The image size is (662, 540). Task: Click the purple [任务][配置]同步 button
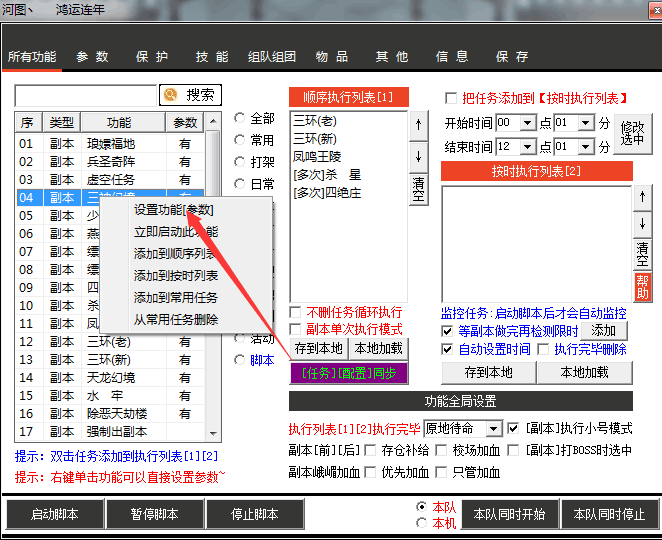pyautogui.click(x=349, y=373)
